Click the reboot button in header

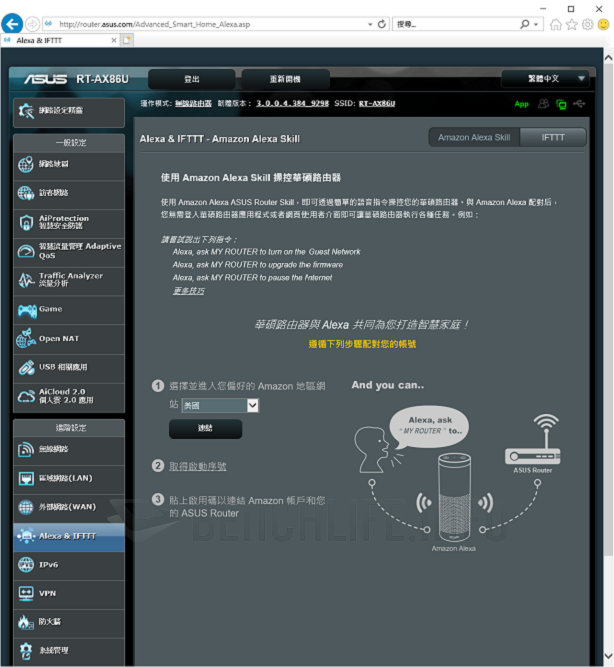[286, 79]
